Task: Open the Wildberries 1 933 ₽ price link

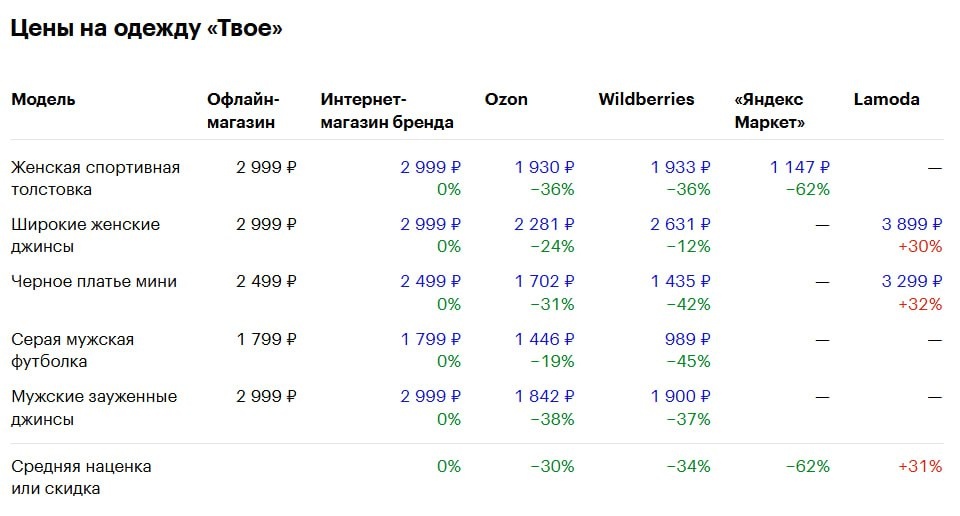Action: click(x=680, y=168)
